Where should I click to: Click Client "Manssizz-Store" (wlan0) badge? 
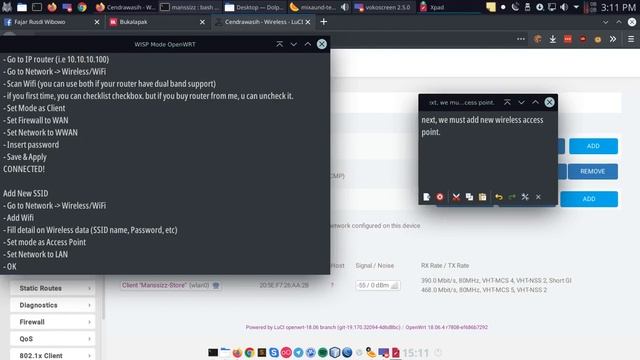(x=170, y=285)
